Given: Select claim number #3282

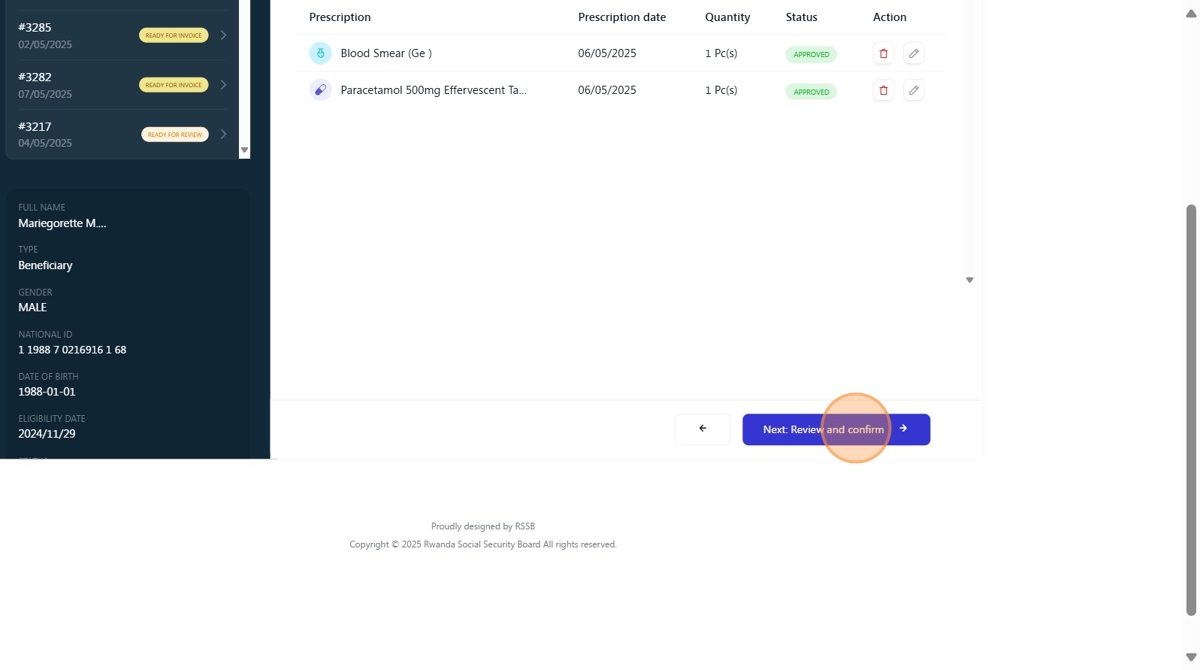Looking at the screenshot, I should pos(35,77).
